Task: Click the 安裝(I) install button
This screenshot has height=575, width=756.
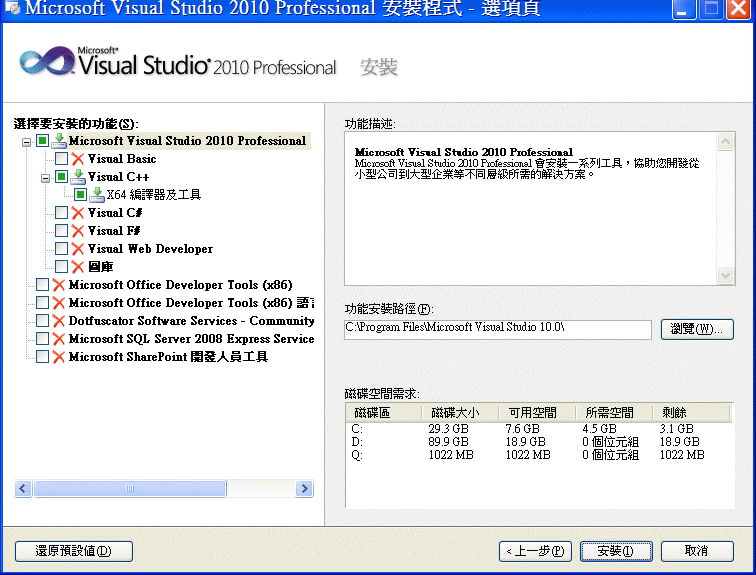Action: (x=616, y=551)
